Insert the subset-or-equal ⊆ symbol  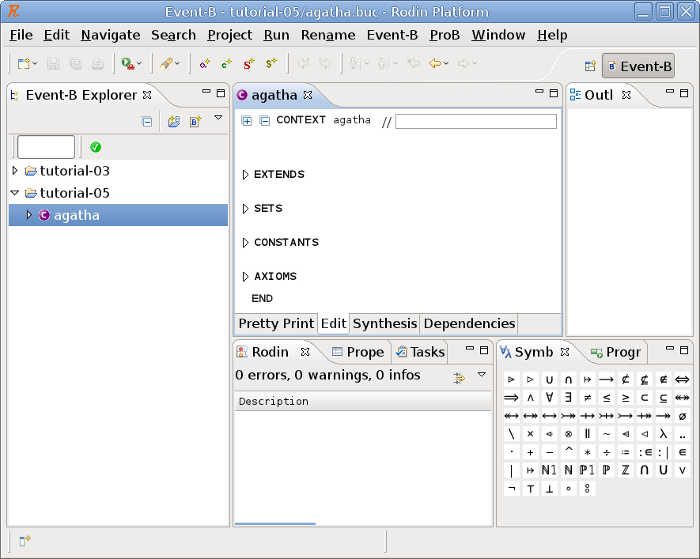point(663,397)
